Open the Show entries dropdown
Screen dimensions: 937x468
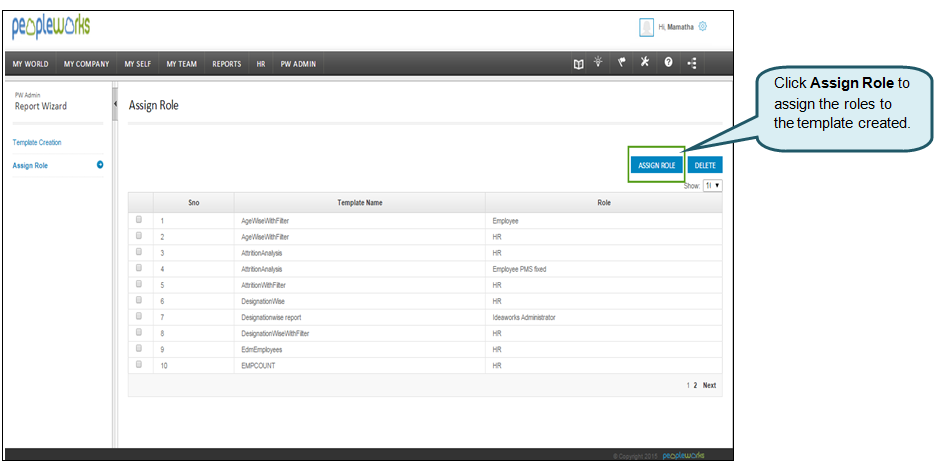point(712,186)
